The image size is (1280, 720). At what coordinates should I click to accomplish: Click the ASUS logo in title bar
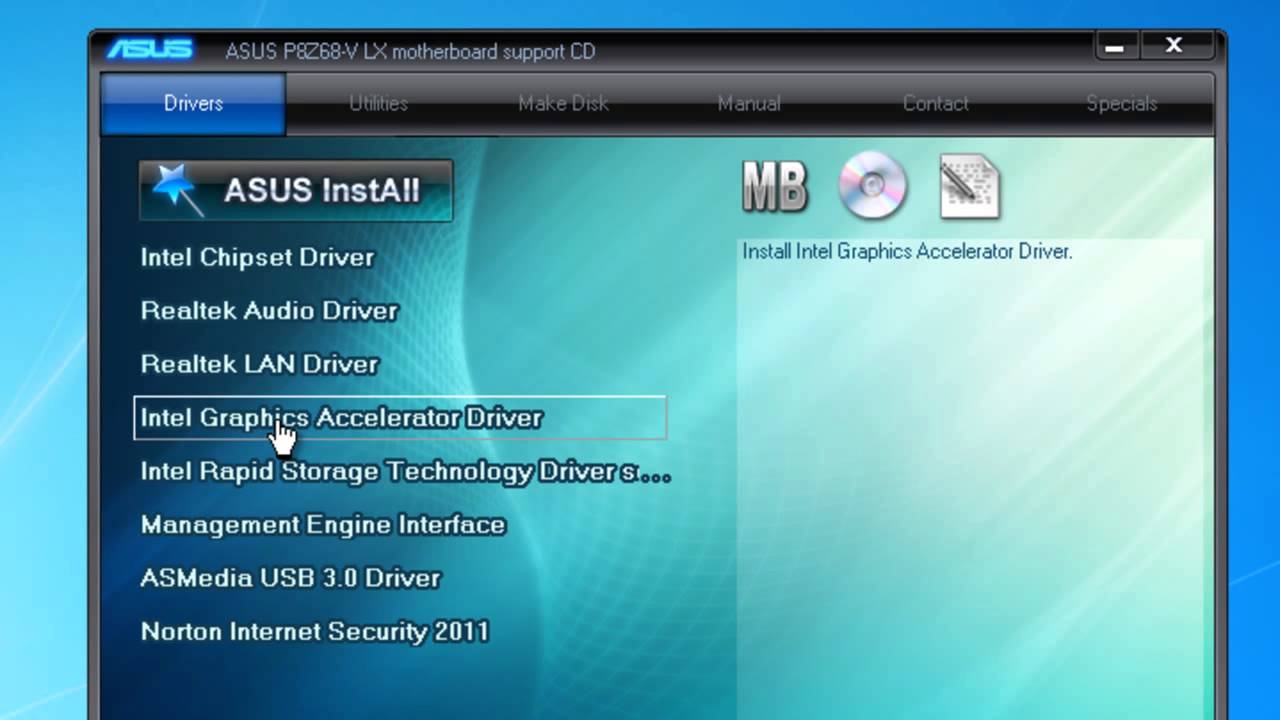150,49
